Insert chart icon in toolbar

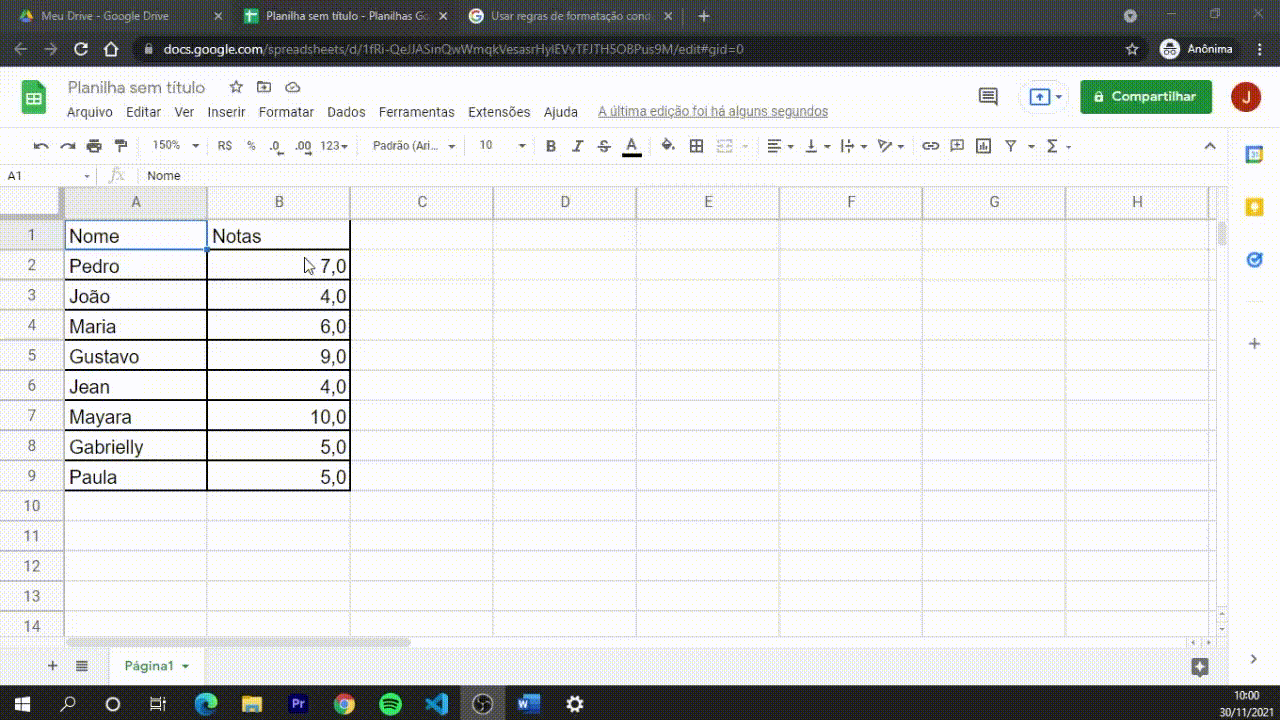click(984, 146)
